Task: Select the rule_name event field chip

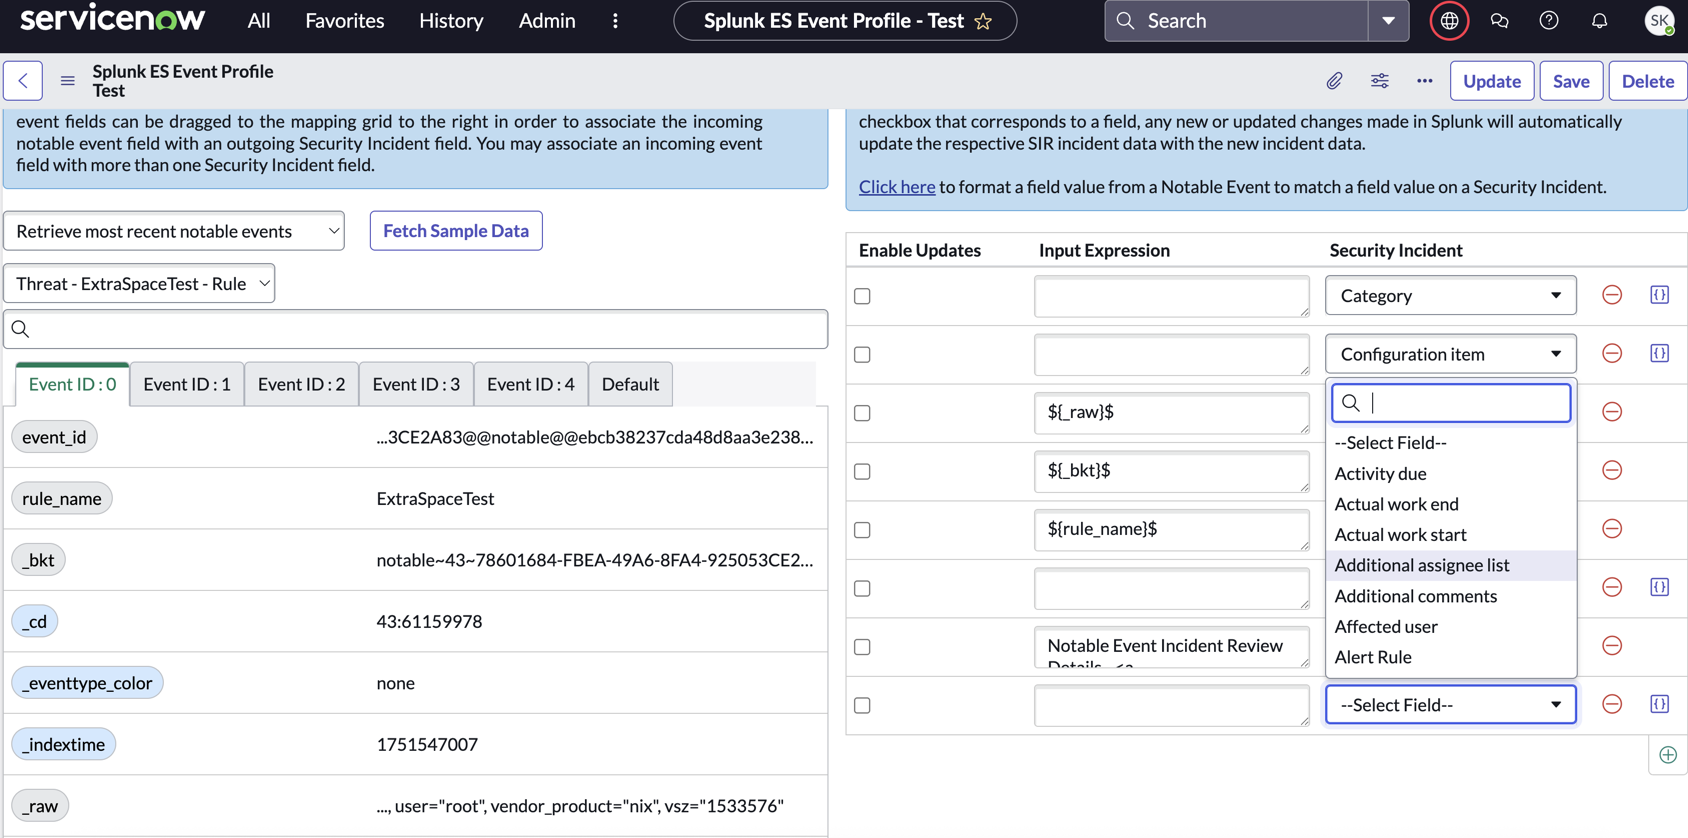Action: coord(62,498)
